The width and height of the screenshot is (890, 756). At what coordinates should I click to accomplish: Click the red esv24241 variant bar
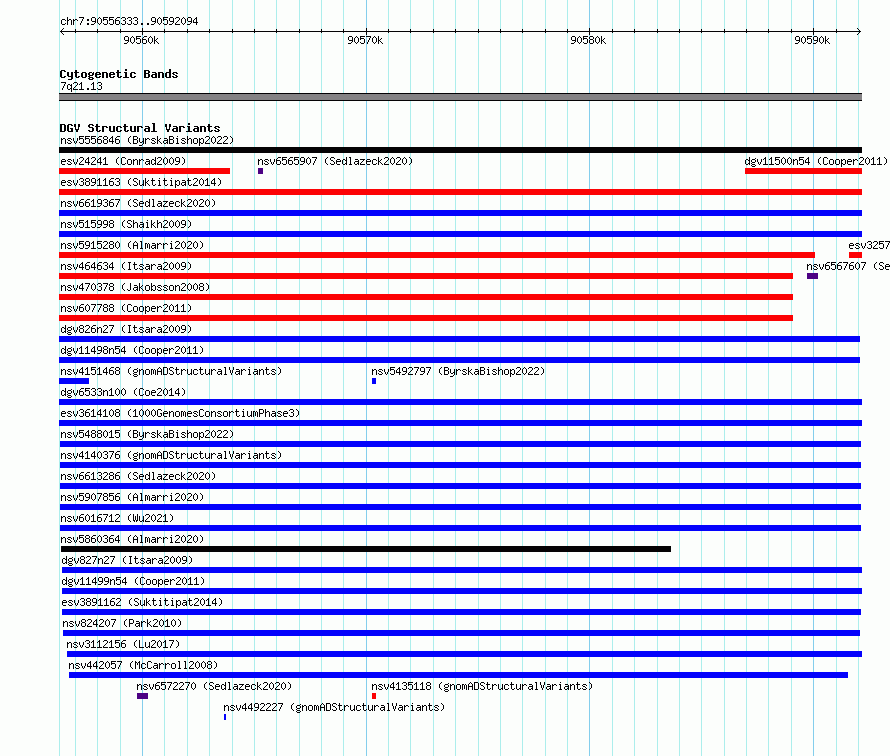[x=145, y=171]
